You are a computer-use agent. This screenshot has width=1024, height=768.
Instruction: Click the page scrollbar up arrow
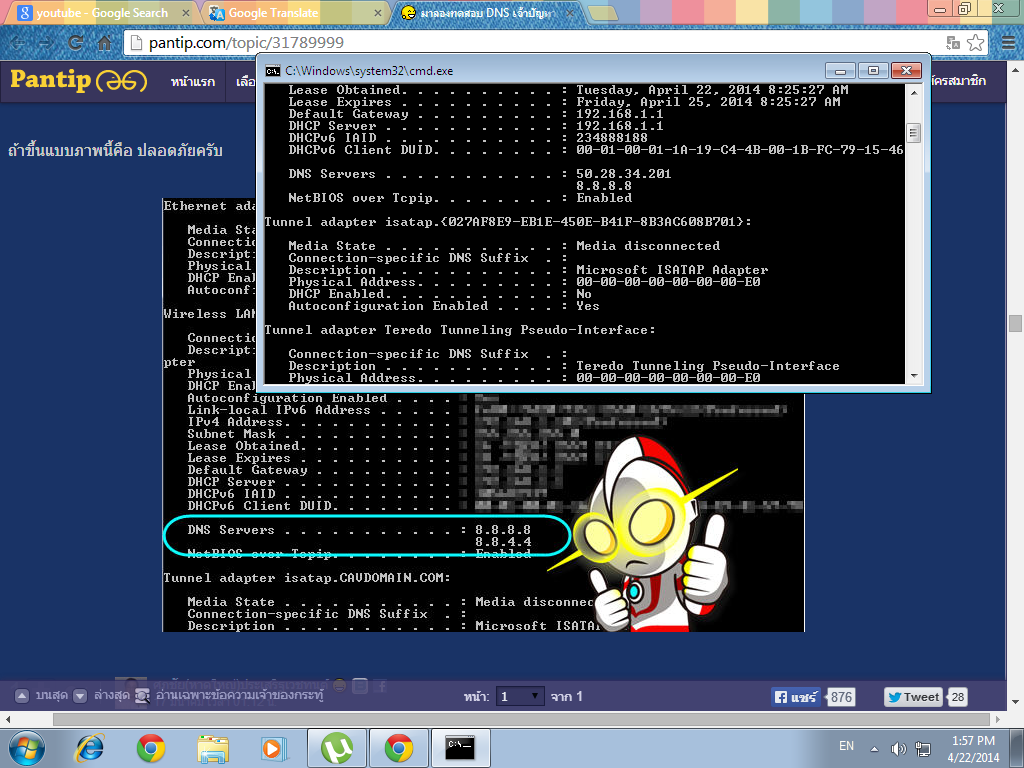click(x=1015, y=69)
